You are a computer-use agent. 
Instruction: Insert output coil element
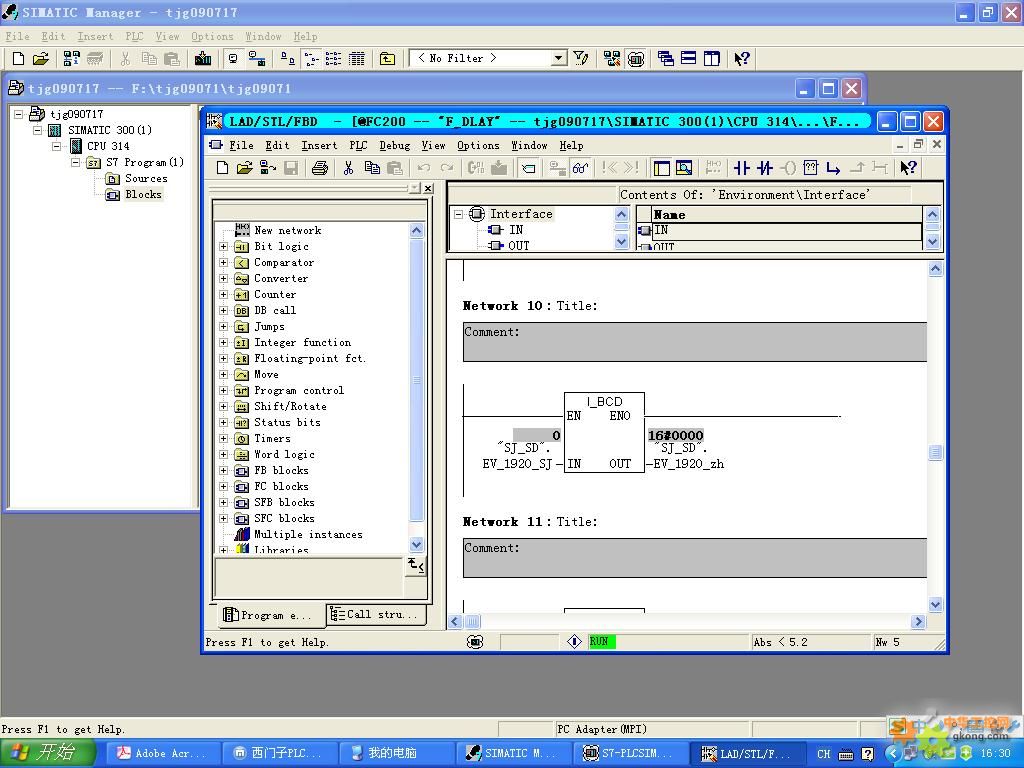(x=788, y=168)
